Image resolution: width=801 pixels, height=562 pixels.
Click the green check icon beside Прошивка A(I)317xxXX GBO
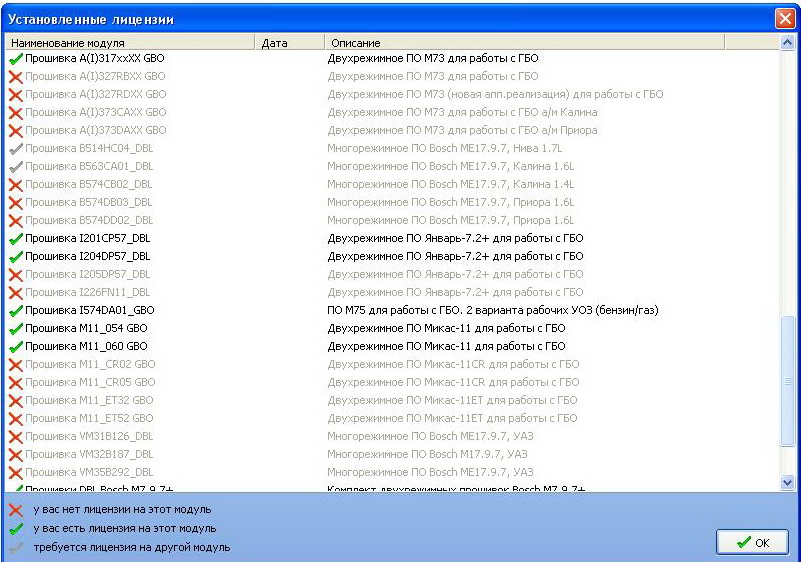(16, 59)
